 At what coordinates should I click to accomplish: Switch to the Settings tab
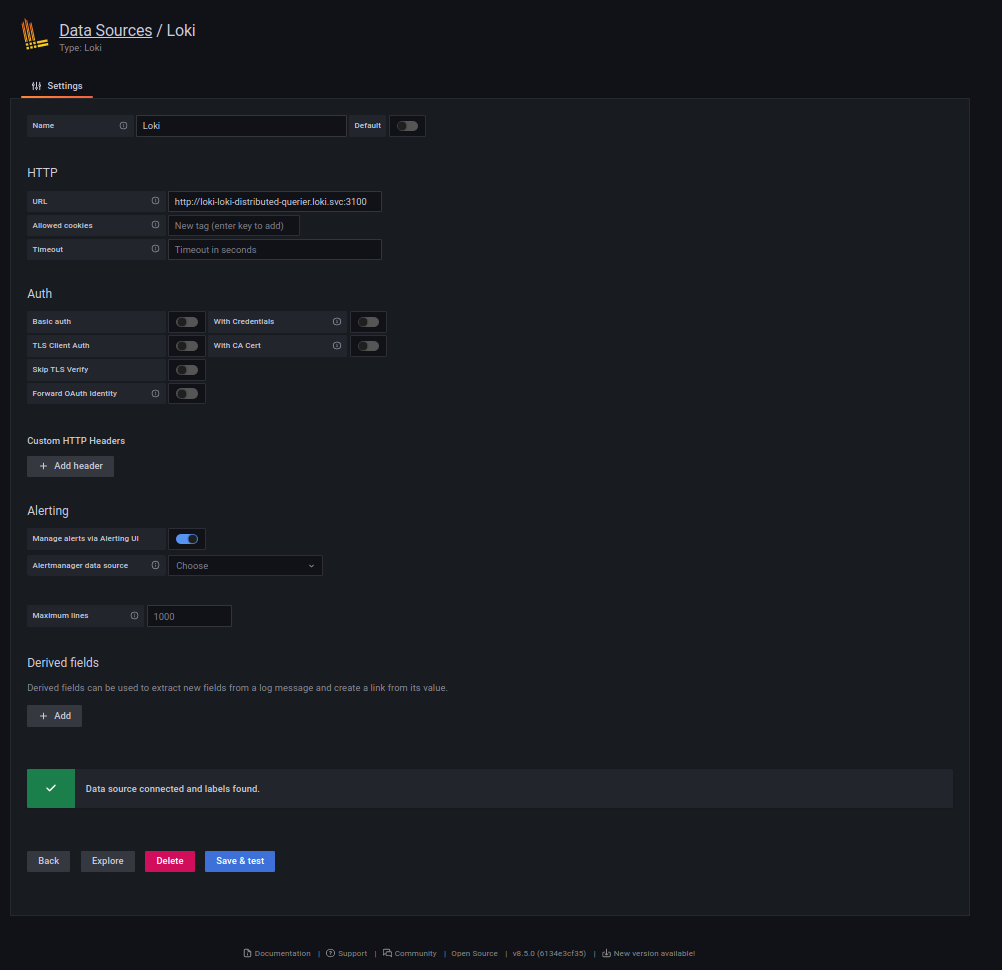[56, 86]
